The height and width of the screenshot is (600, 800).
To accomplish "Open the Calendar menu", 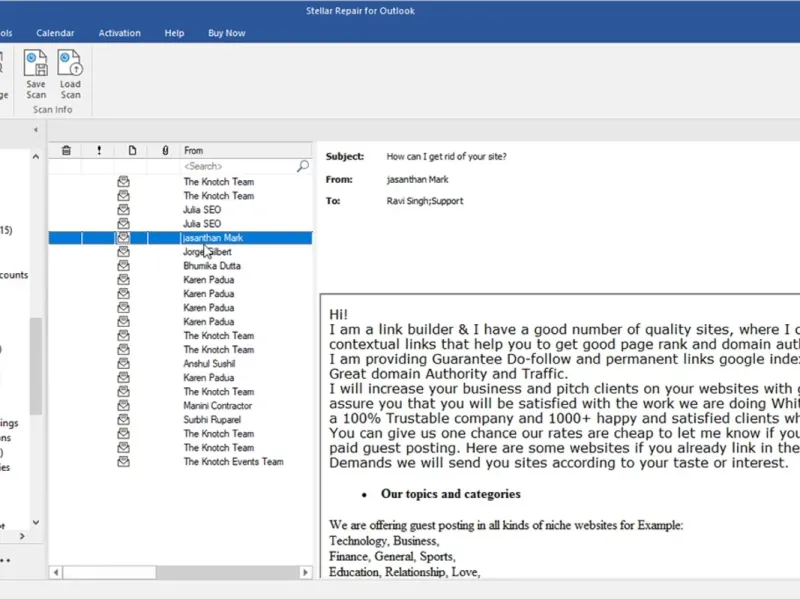I will tap(55, 33).
